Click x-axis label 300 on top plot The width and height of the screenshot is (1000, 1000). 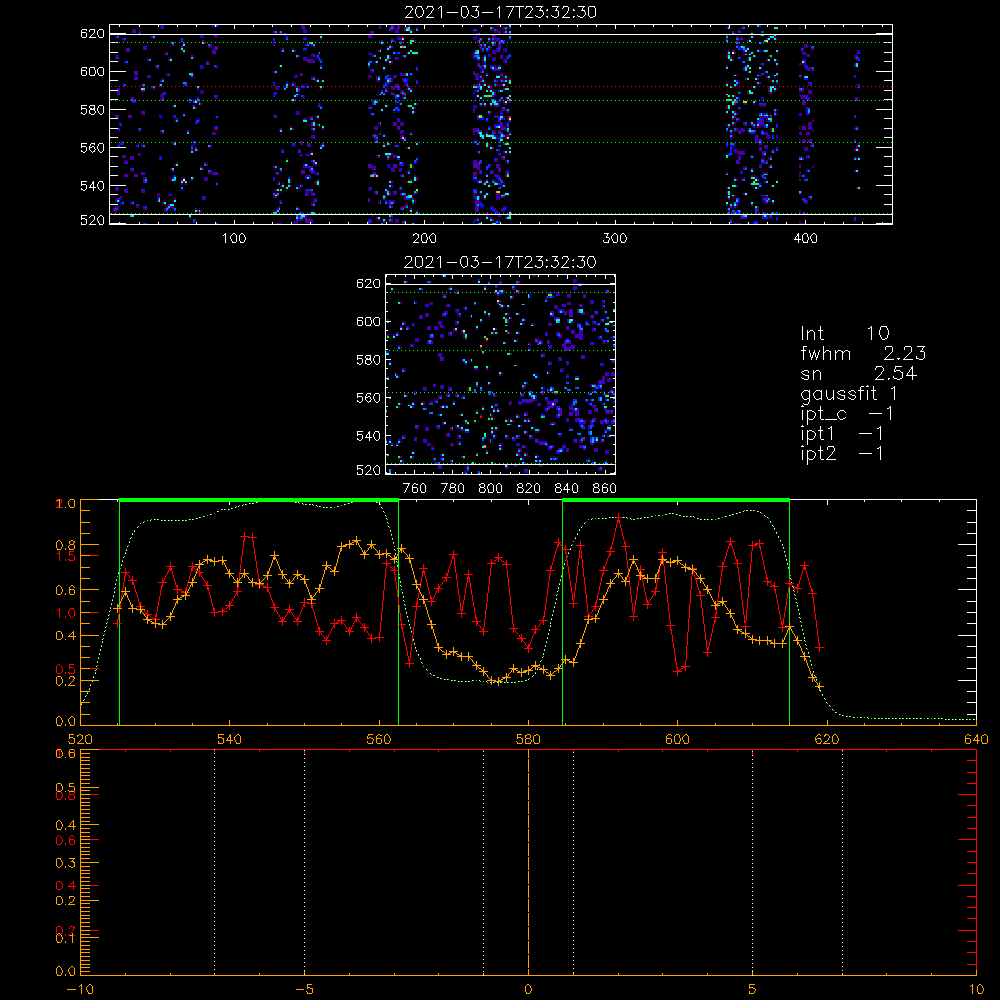point(615,239)
